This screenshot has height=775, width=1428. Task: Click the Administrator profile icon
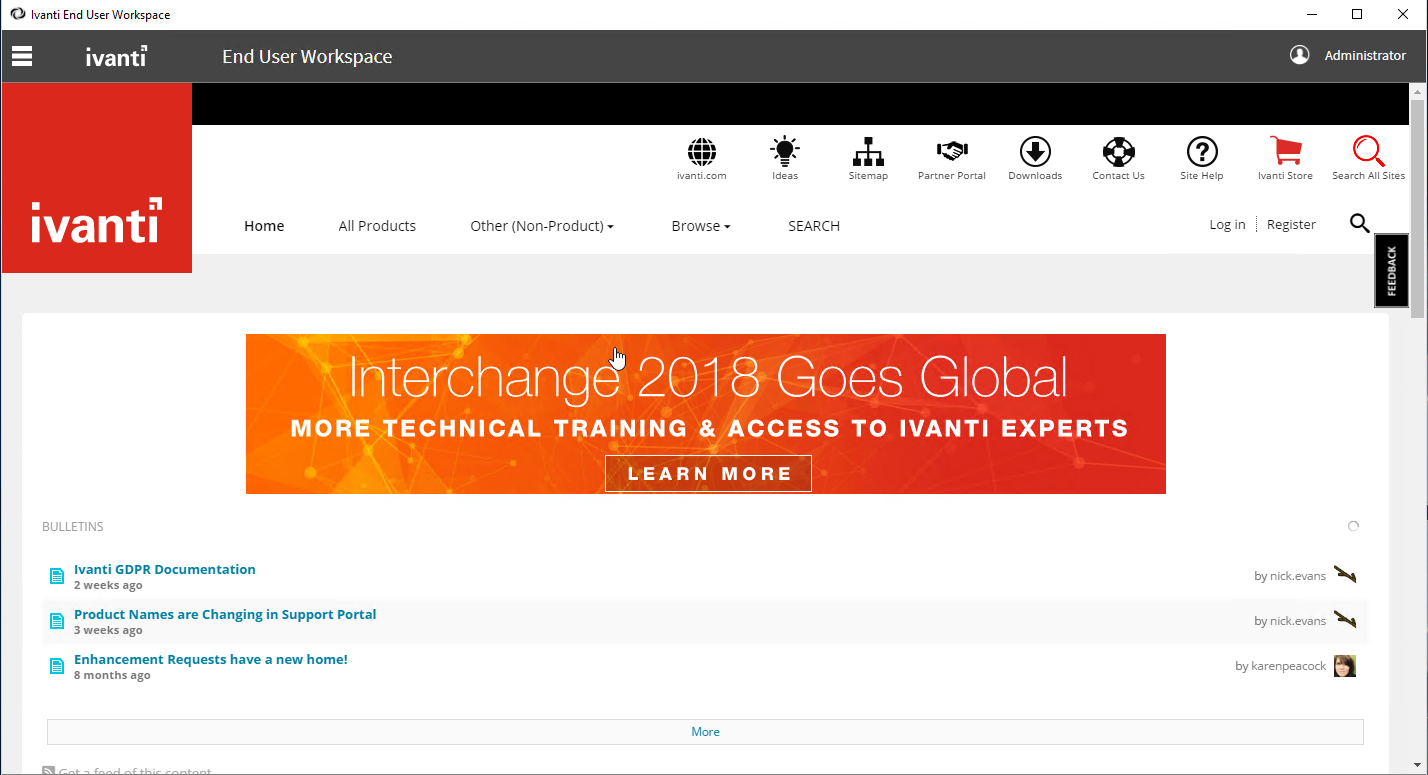(x=1300, y=55)
